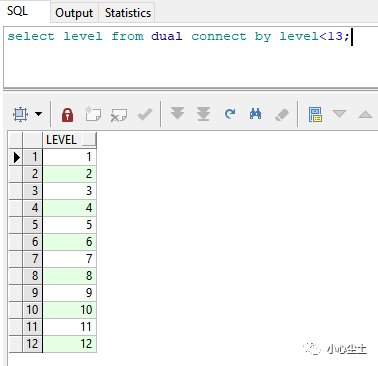Click the small button in LEVEL header
Image resolution: width=378 pixels, height=366 pixels.
coord(89,140)
